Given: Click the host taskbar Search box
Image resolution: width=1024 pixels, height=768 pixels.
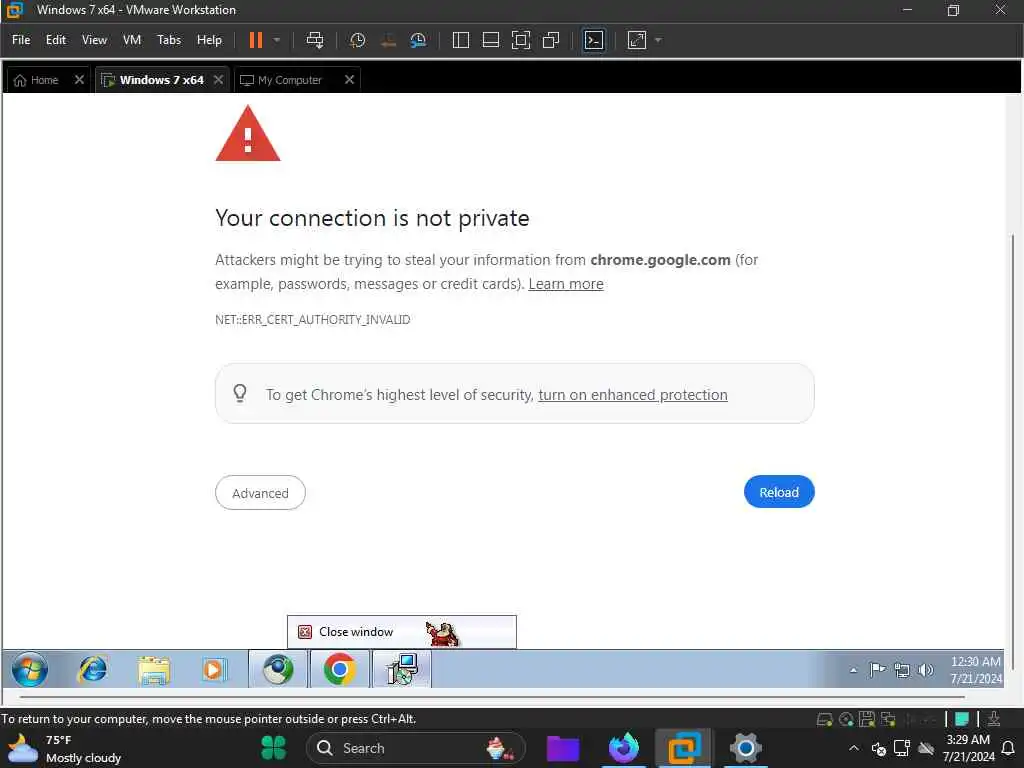Looking at the screenshot, I should (415, 748).
